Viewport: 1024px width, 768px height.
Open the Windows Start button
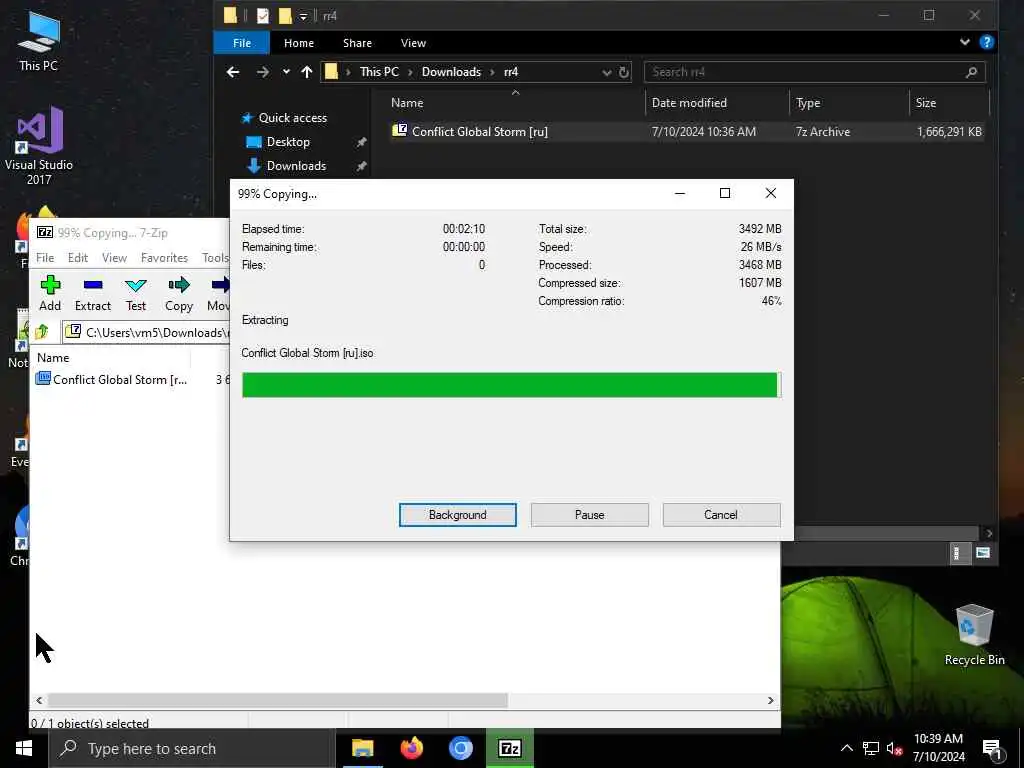click(x=24, y=748)
